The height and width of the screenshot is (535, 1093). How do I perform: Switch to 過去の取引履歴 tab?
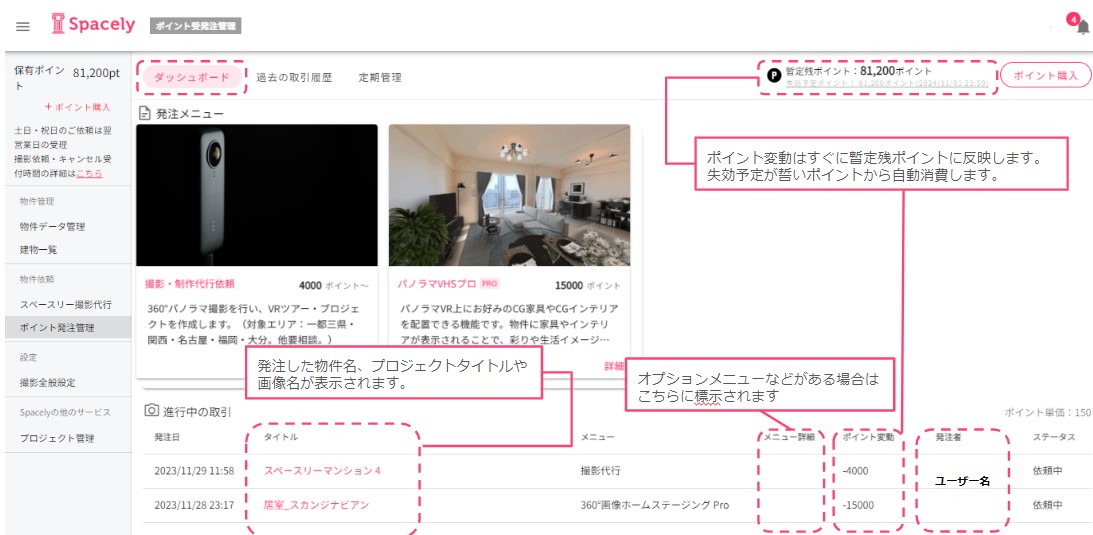[x=294, y=77]
